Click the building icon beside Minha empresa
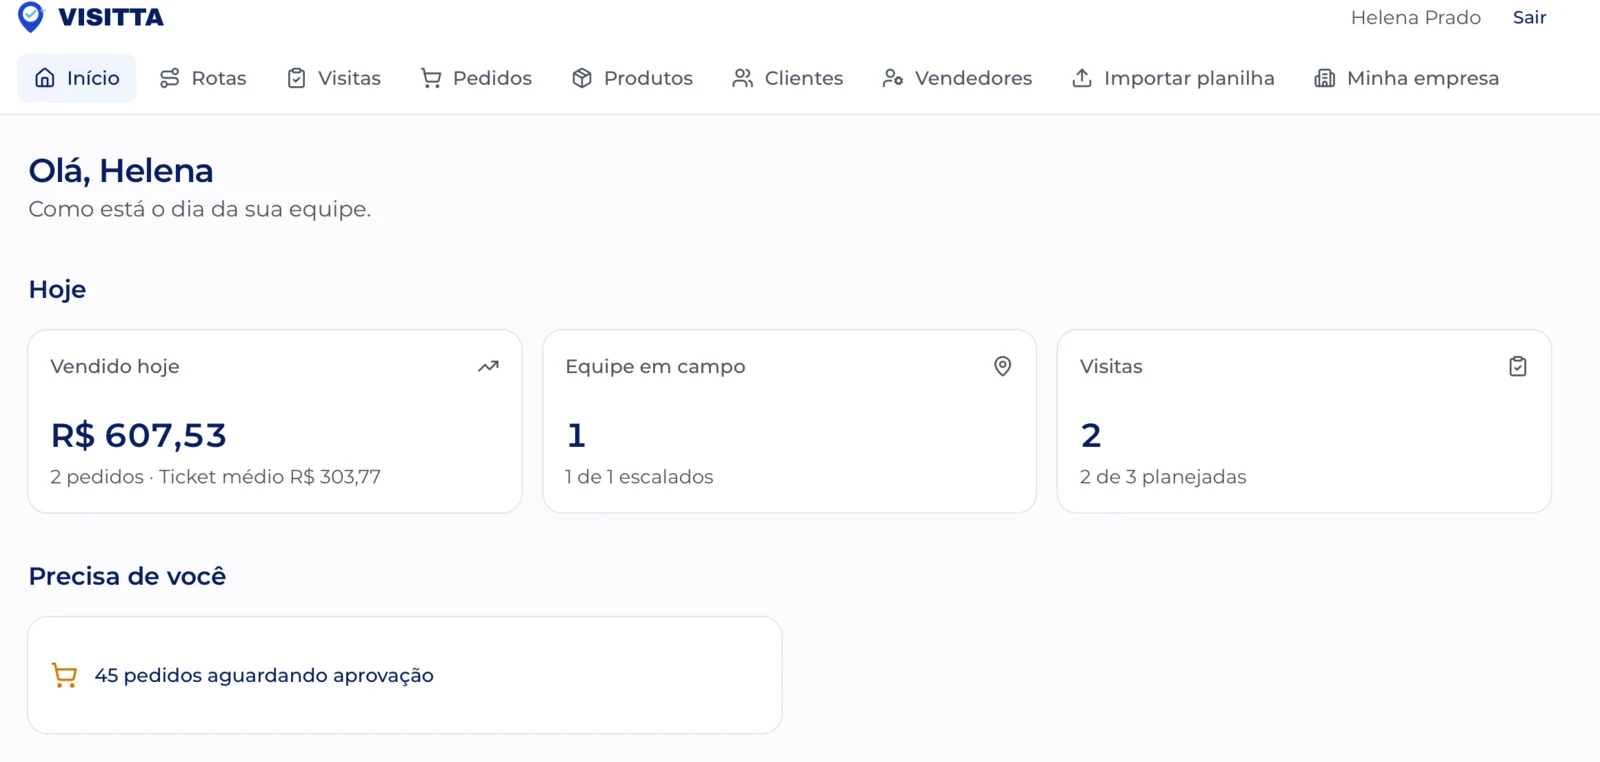Image resolution: width=1600 pixels, height=762 pixels. pyautogui.click(x=1325, y=78)
